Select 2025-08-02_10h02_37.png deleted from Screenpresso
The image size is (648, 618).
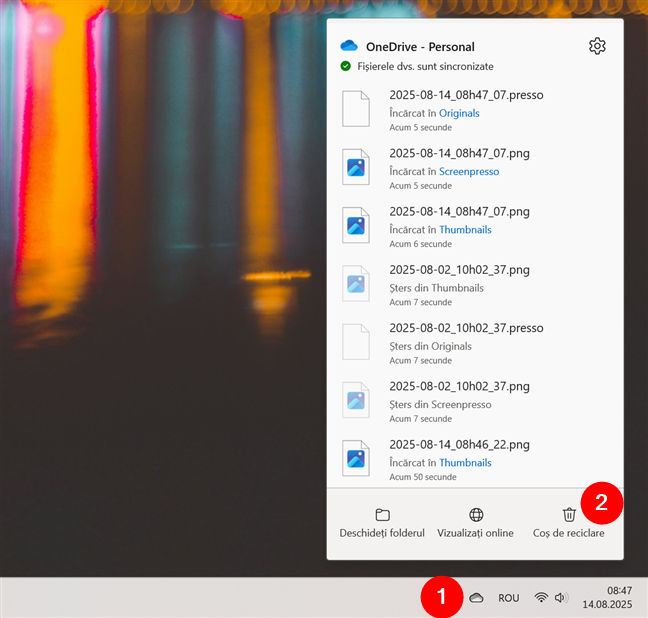pos(459,387)
